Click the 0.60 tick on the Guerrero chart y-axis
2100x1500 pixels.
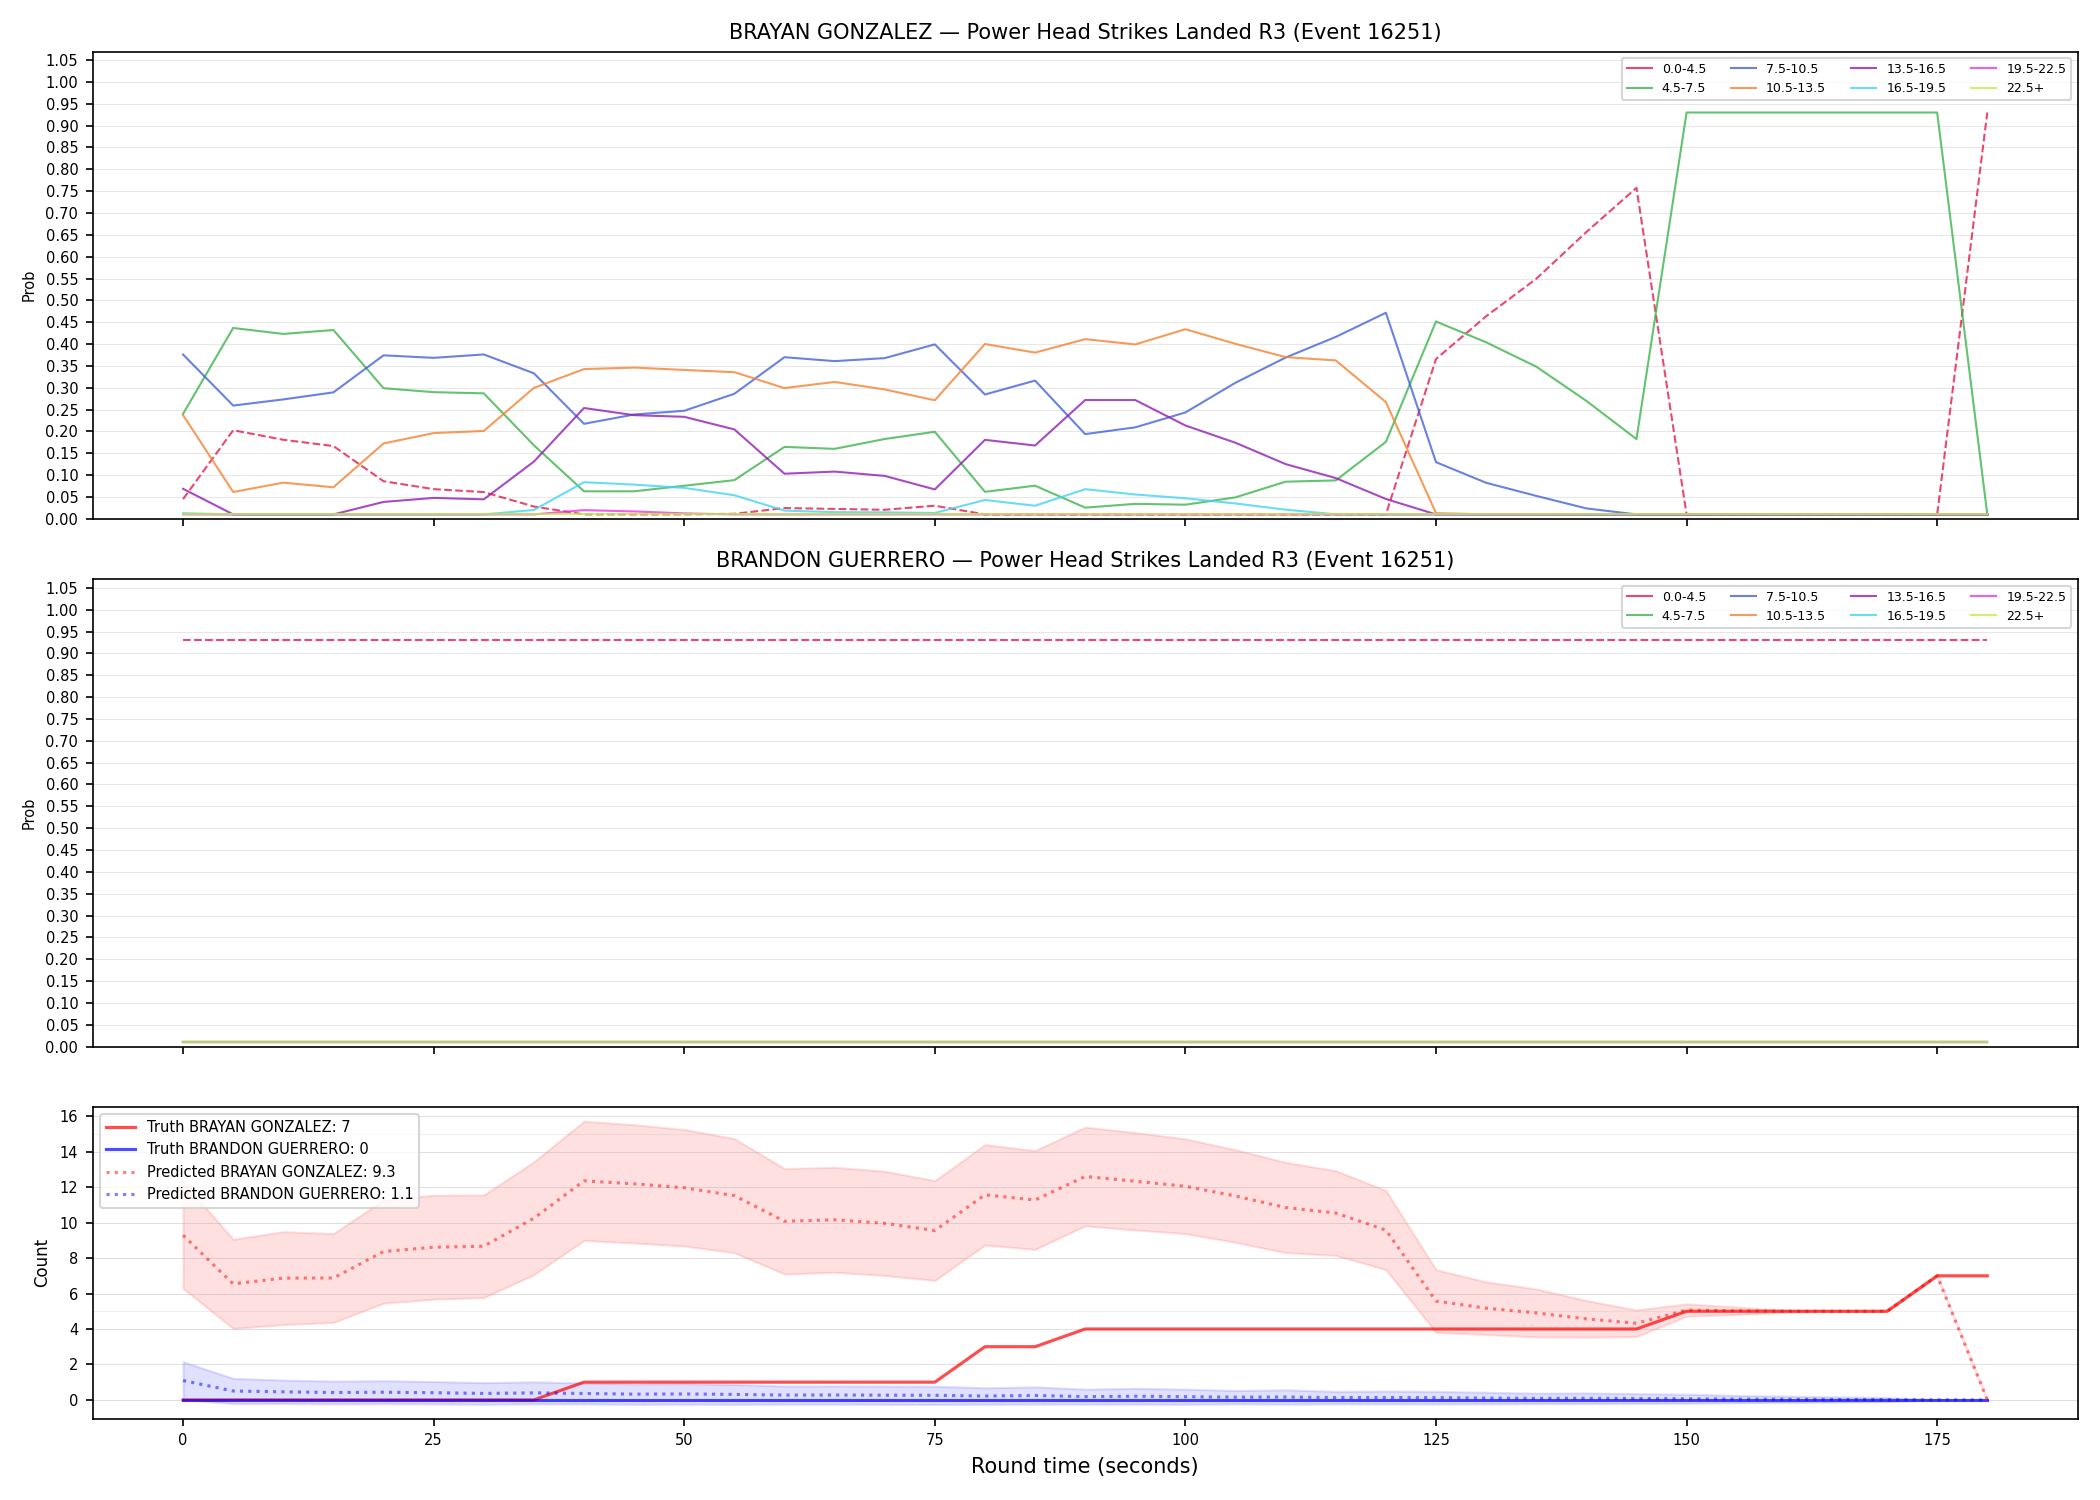tap(62, 785)
